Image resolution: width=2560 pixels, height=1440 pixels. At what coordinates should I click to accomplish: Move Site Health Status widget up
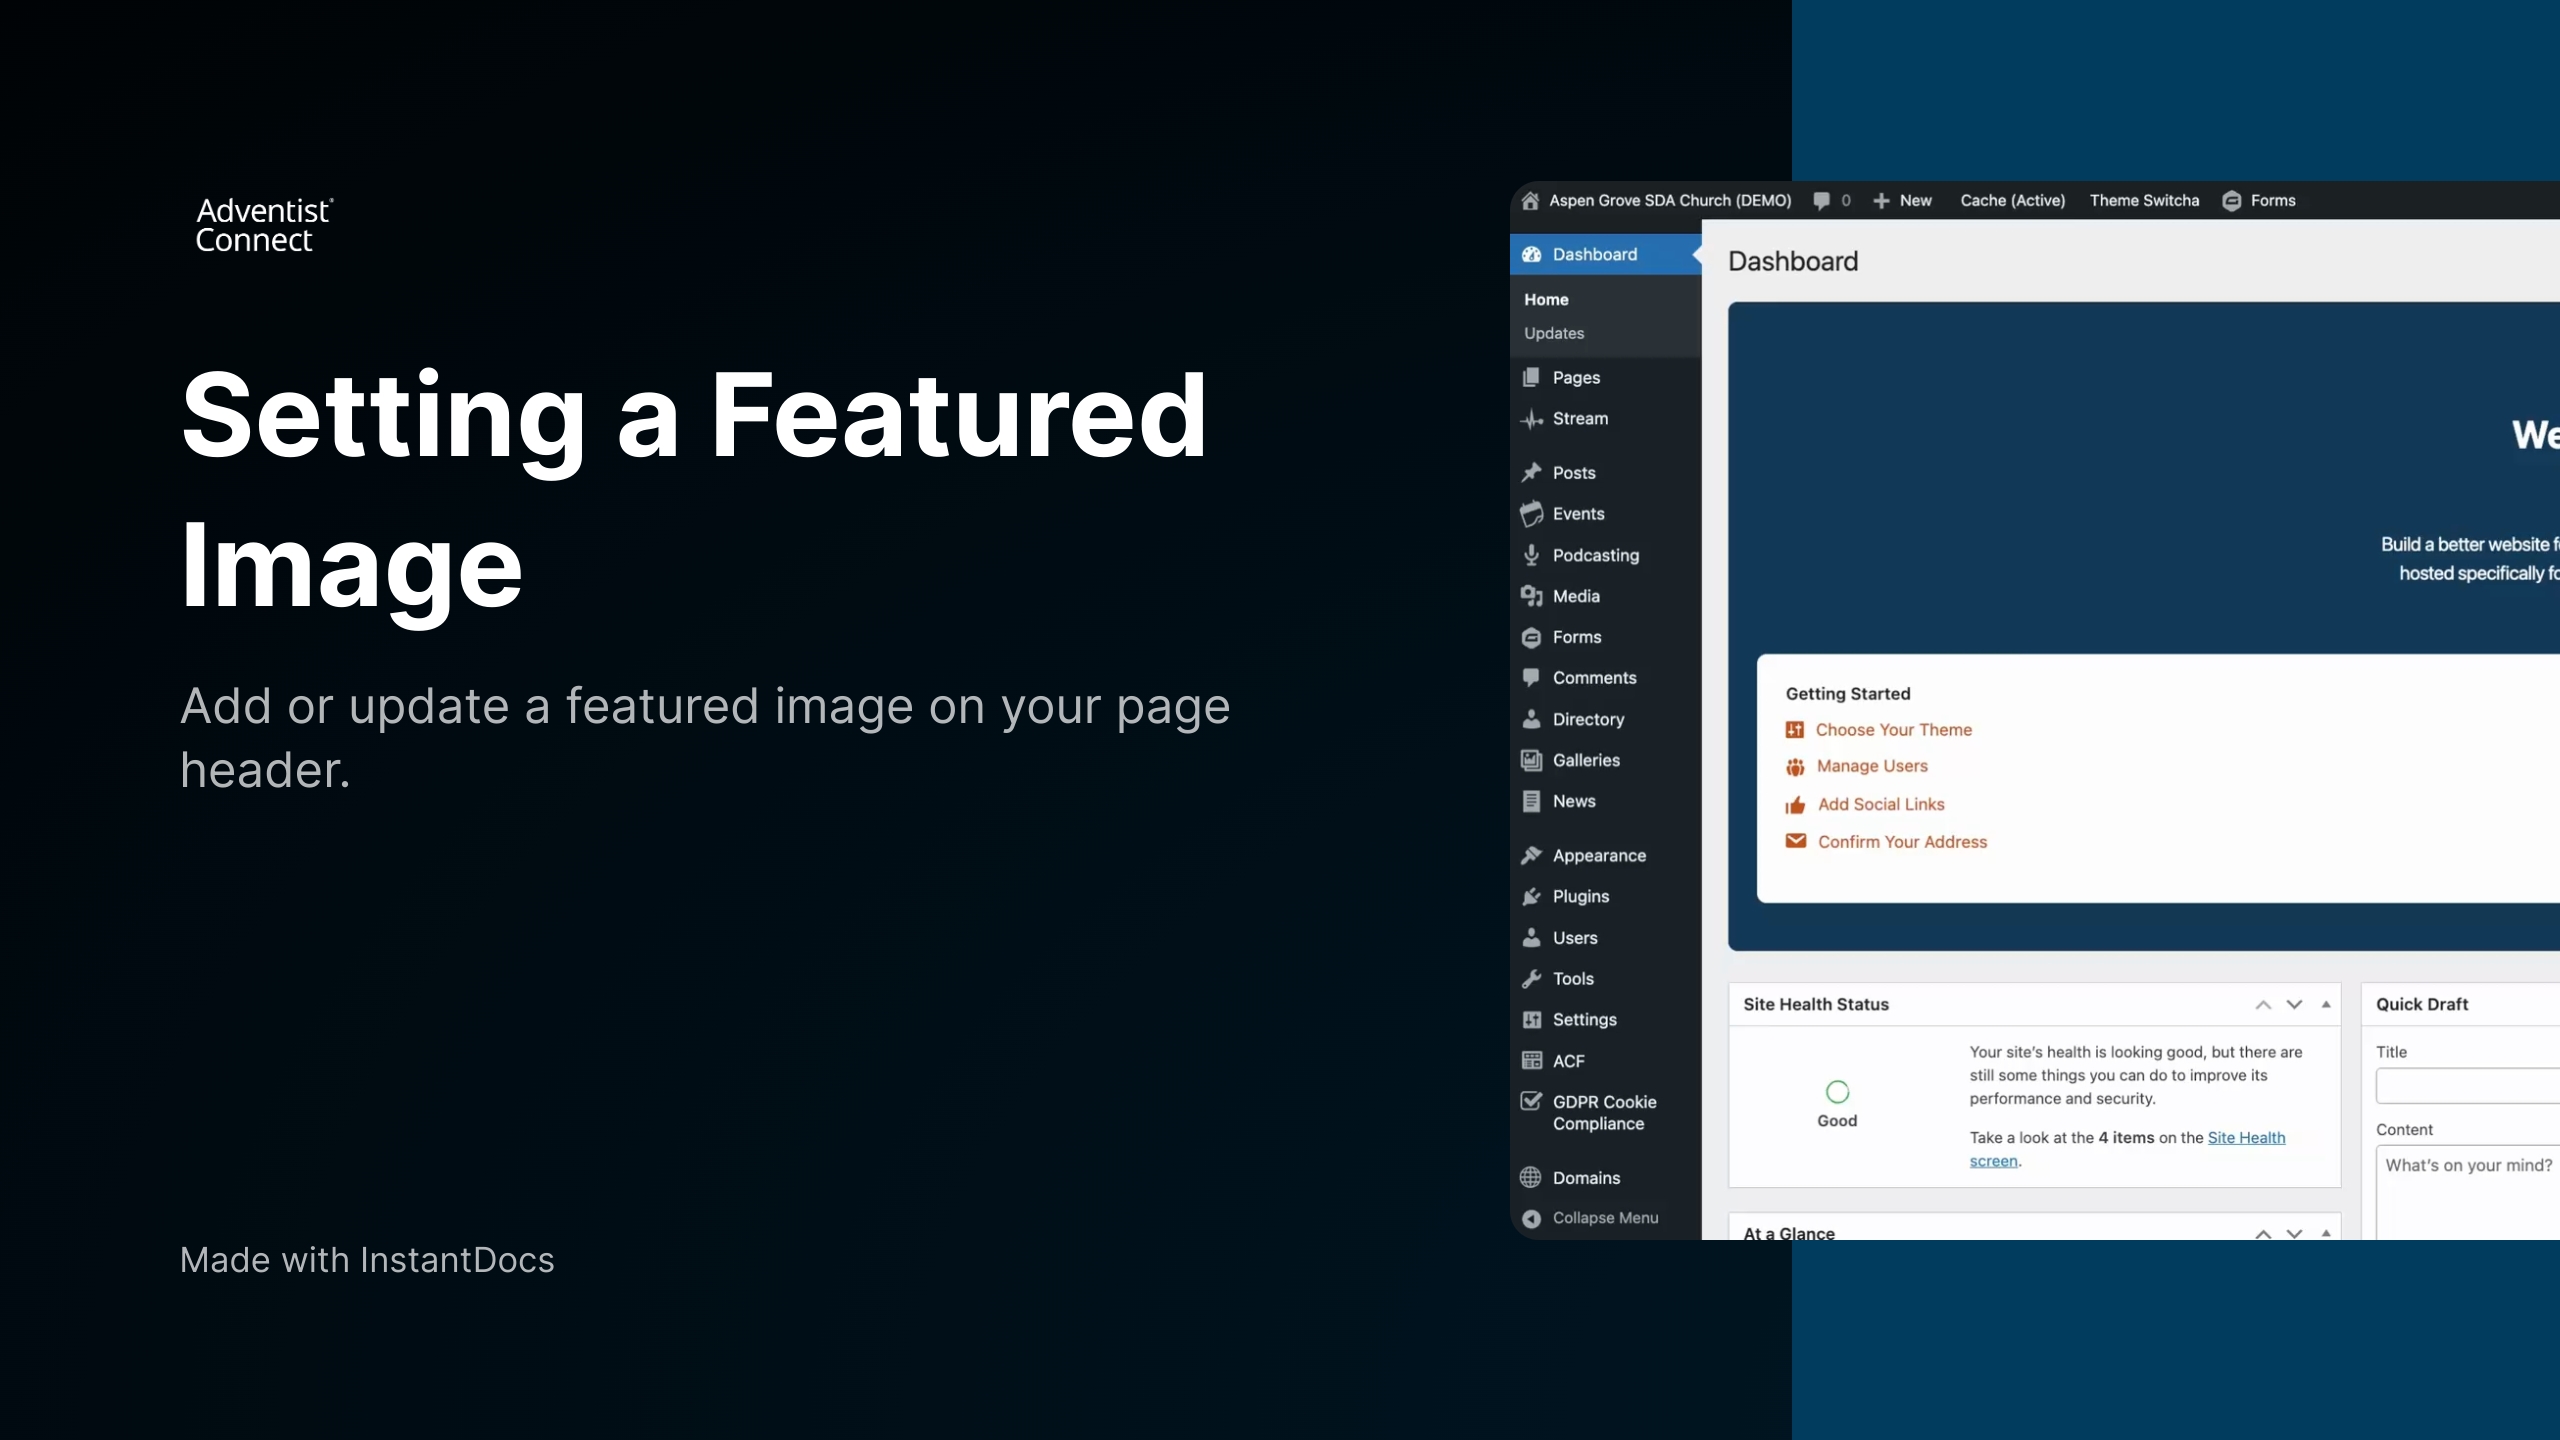point(2263,1005)
